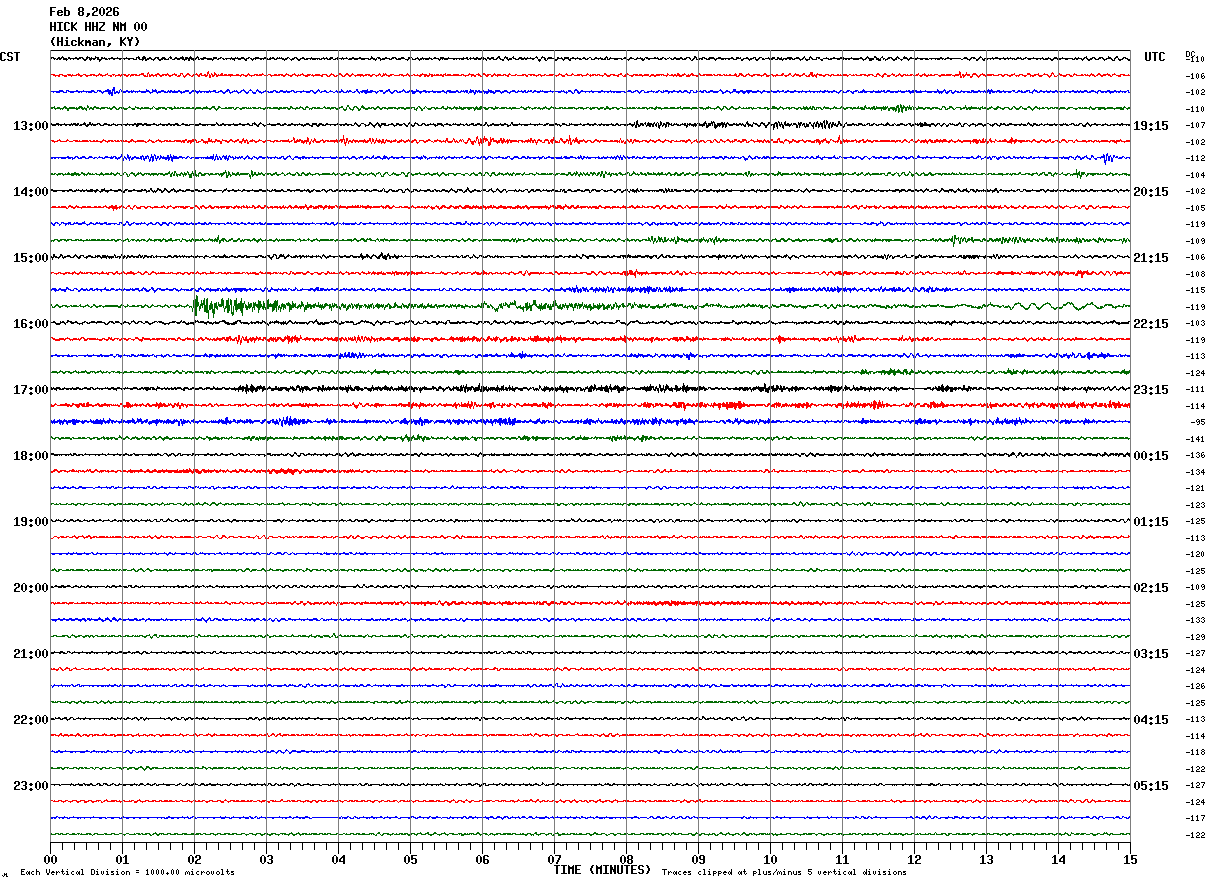1210x886 pixels.
Task: Click the 05:15 UTC time label
Action: (x=1150, y=786)
